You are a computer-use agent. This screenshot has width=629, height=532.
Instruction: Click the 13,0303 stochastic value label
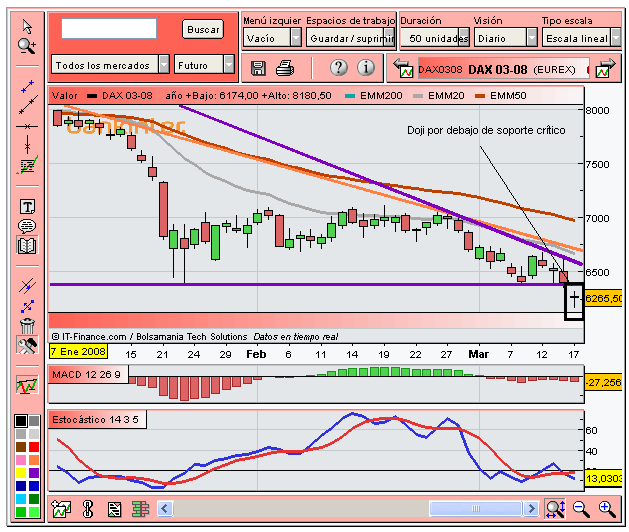point(603,478)
